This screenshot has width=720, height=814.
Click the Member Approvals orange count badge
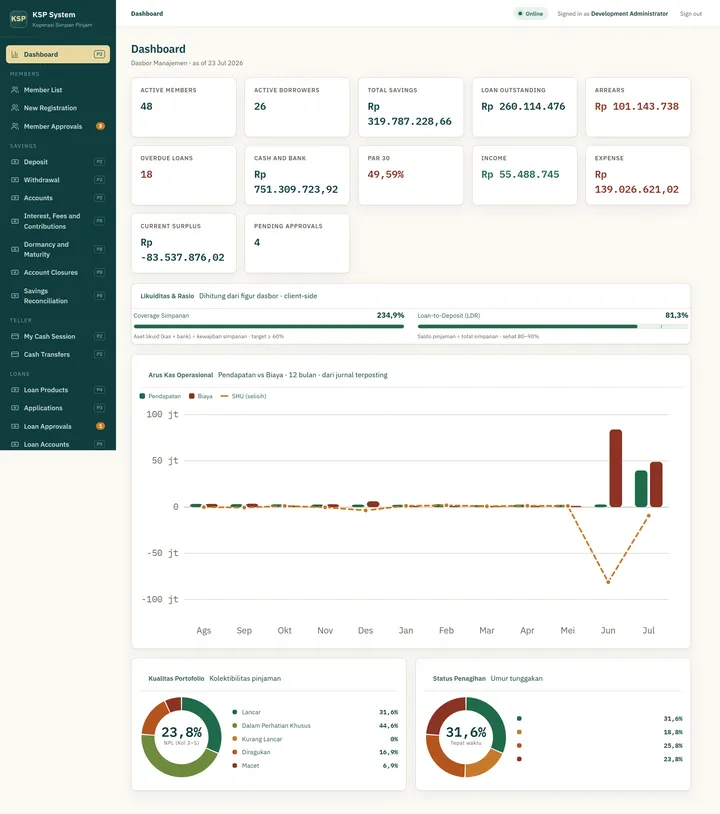[x=101, y=126]
